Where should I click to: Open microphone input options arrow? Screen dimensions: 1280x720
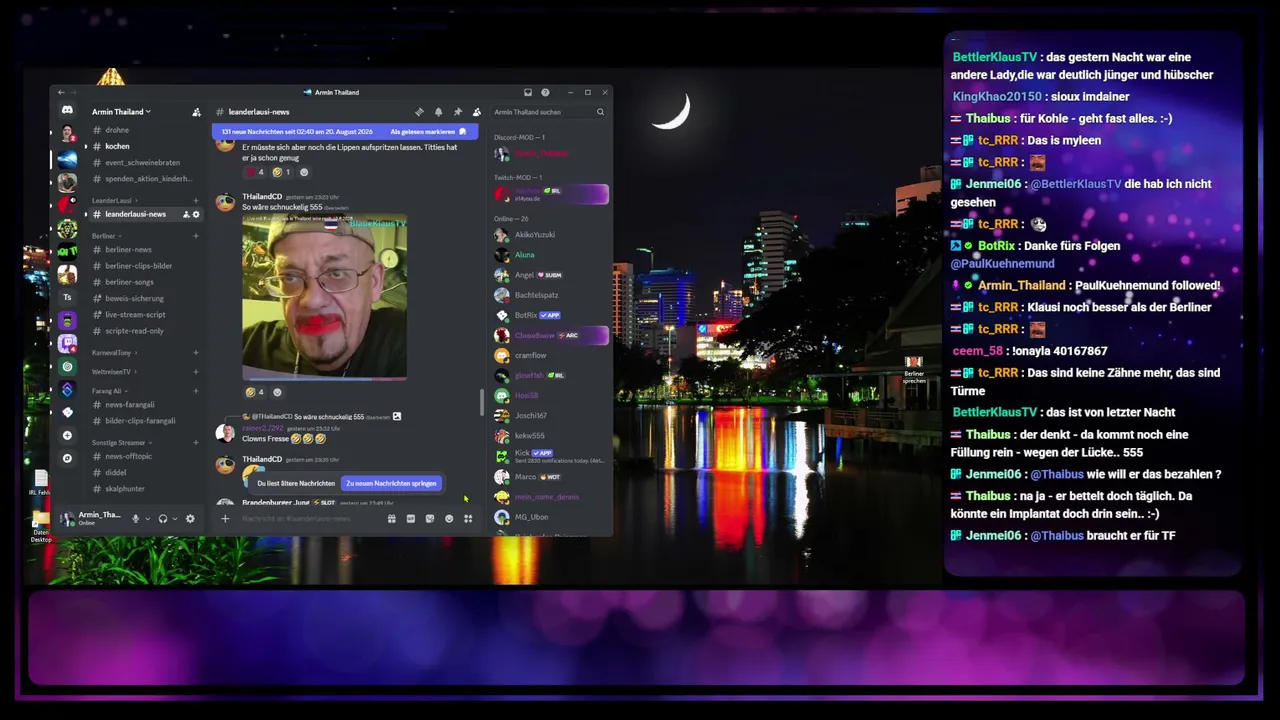pos(147,518)
